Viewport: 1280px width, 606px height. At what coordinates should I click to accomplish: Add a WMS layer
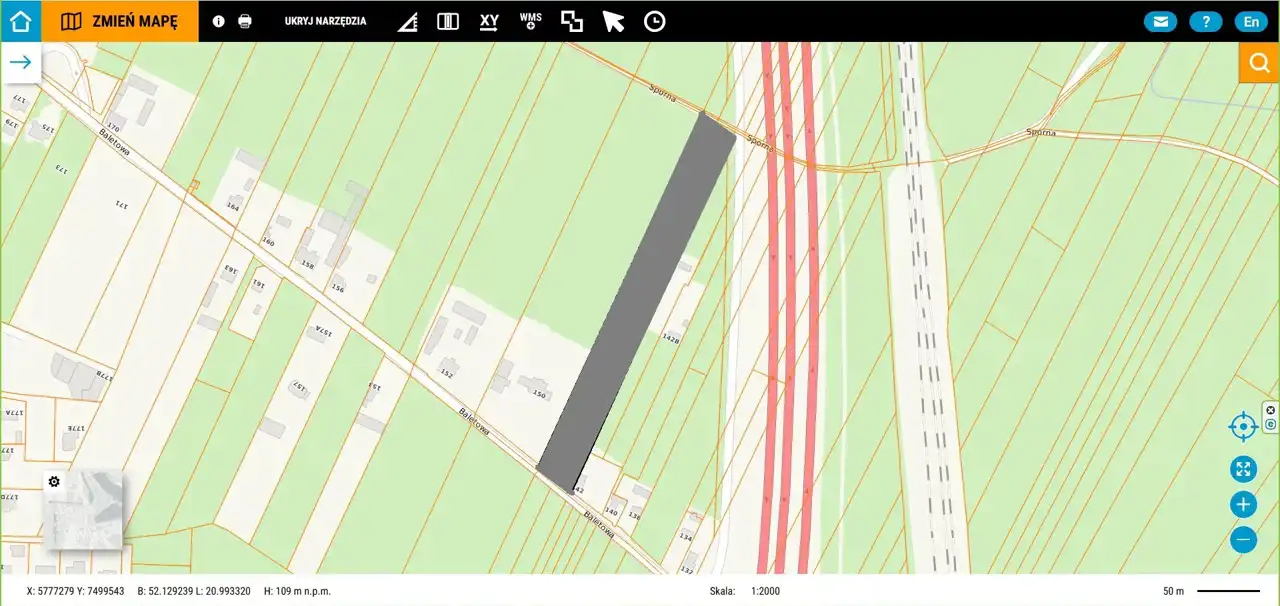tap(530, 21)
